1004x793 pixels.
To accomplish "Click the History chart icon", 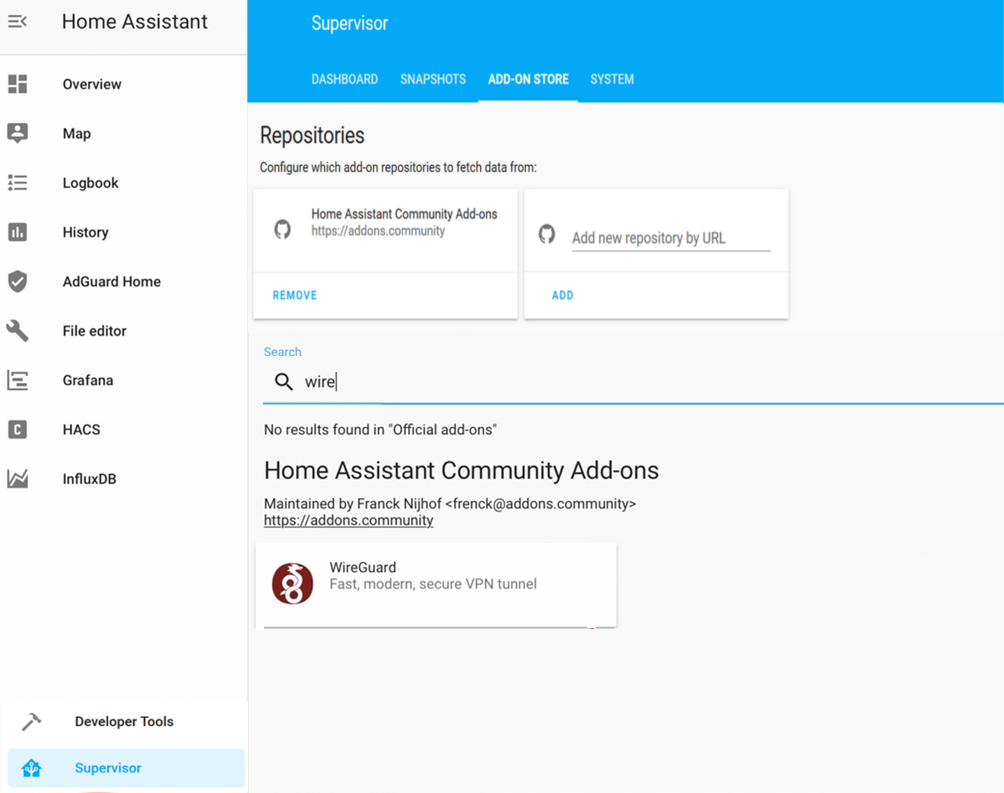I will [x=18, y=232].
